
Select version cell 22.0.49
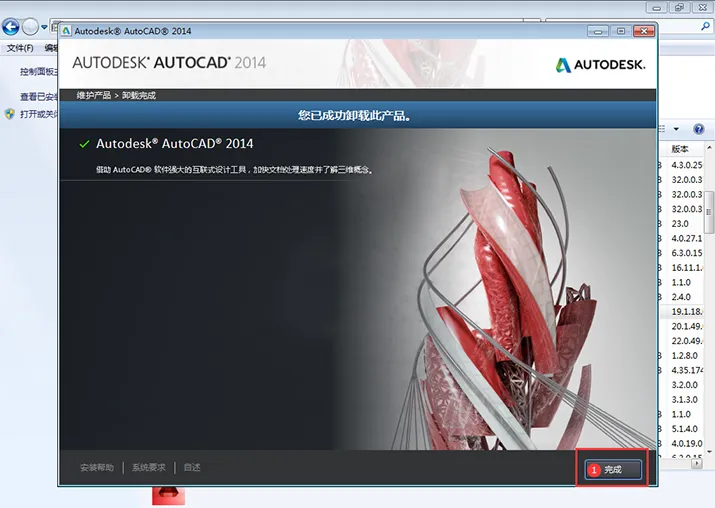(687, 341)
